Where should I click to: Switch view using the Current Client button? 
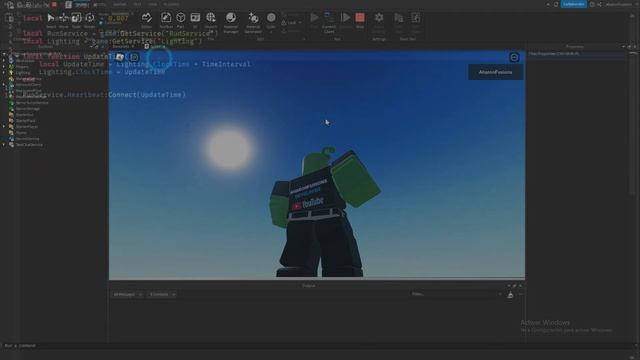click(x=329, y=22)
